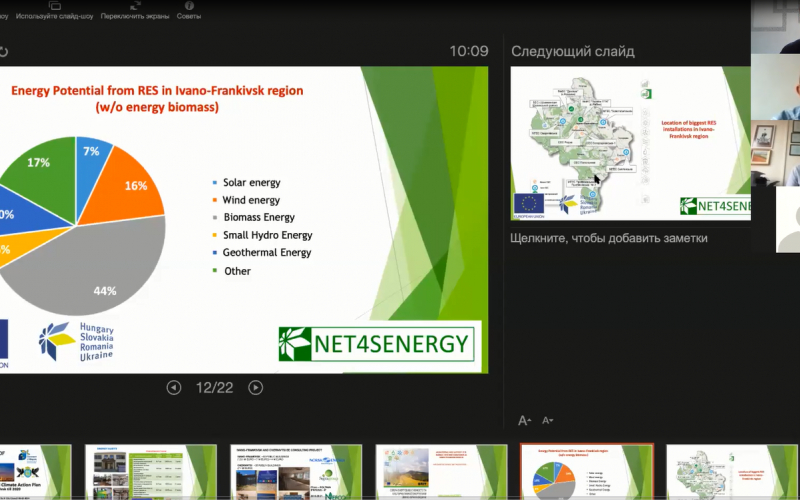The image size is (800, 500).
Task: Decrease notes font size (A-)
Action: click(x=547, y=420)
